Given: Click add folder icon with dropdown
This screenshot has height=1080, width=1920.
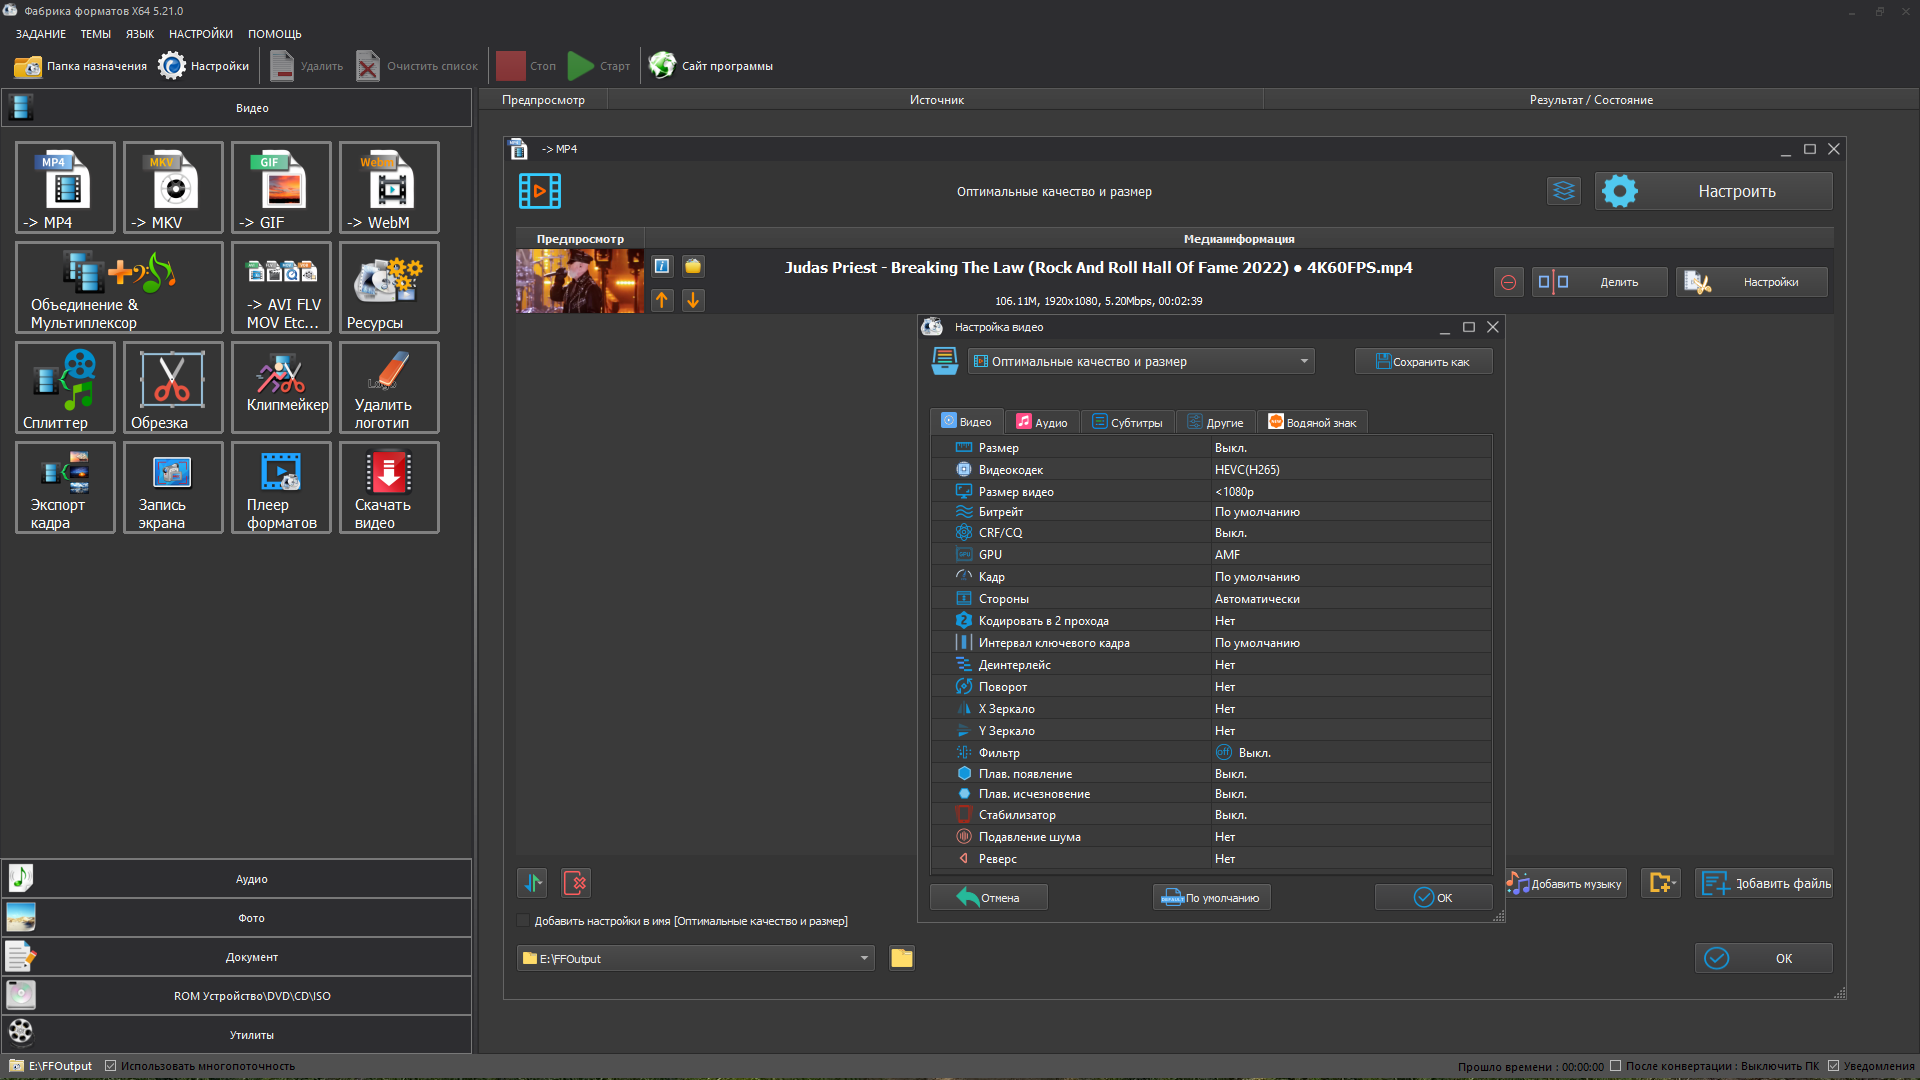Looking at the screenshot, I should pyautogui.click(x=1661, y=883).
